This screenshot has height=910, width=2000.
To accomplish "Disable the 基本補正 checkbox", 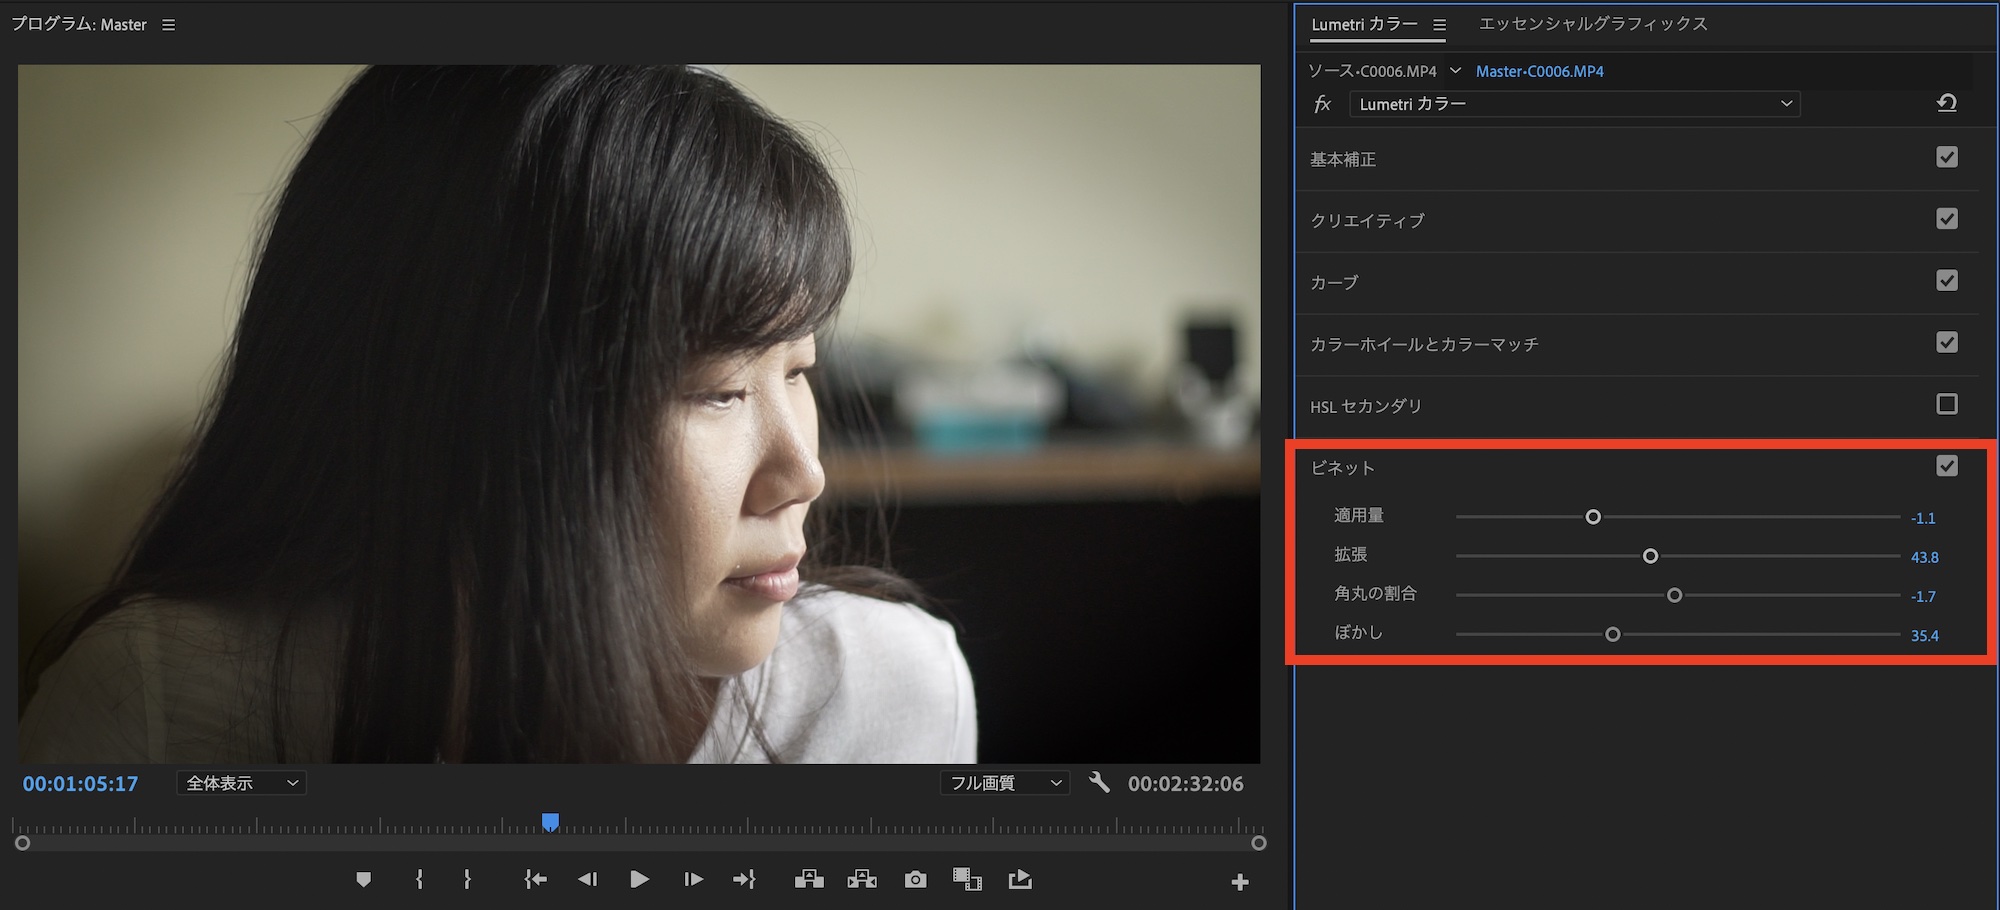I will pos(1946,158).
